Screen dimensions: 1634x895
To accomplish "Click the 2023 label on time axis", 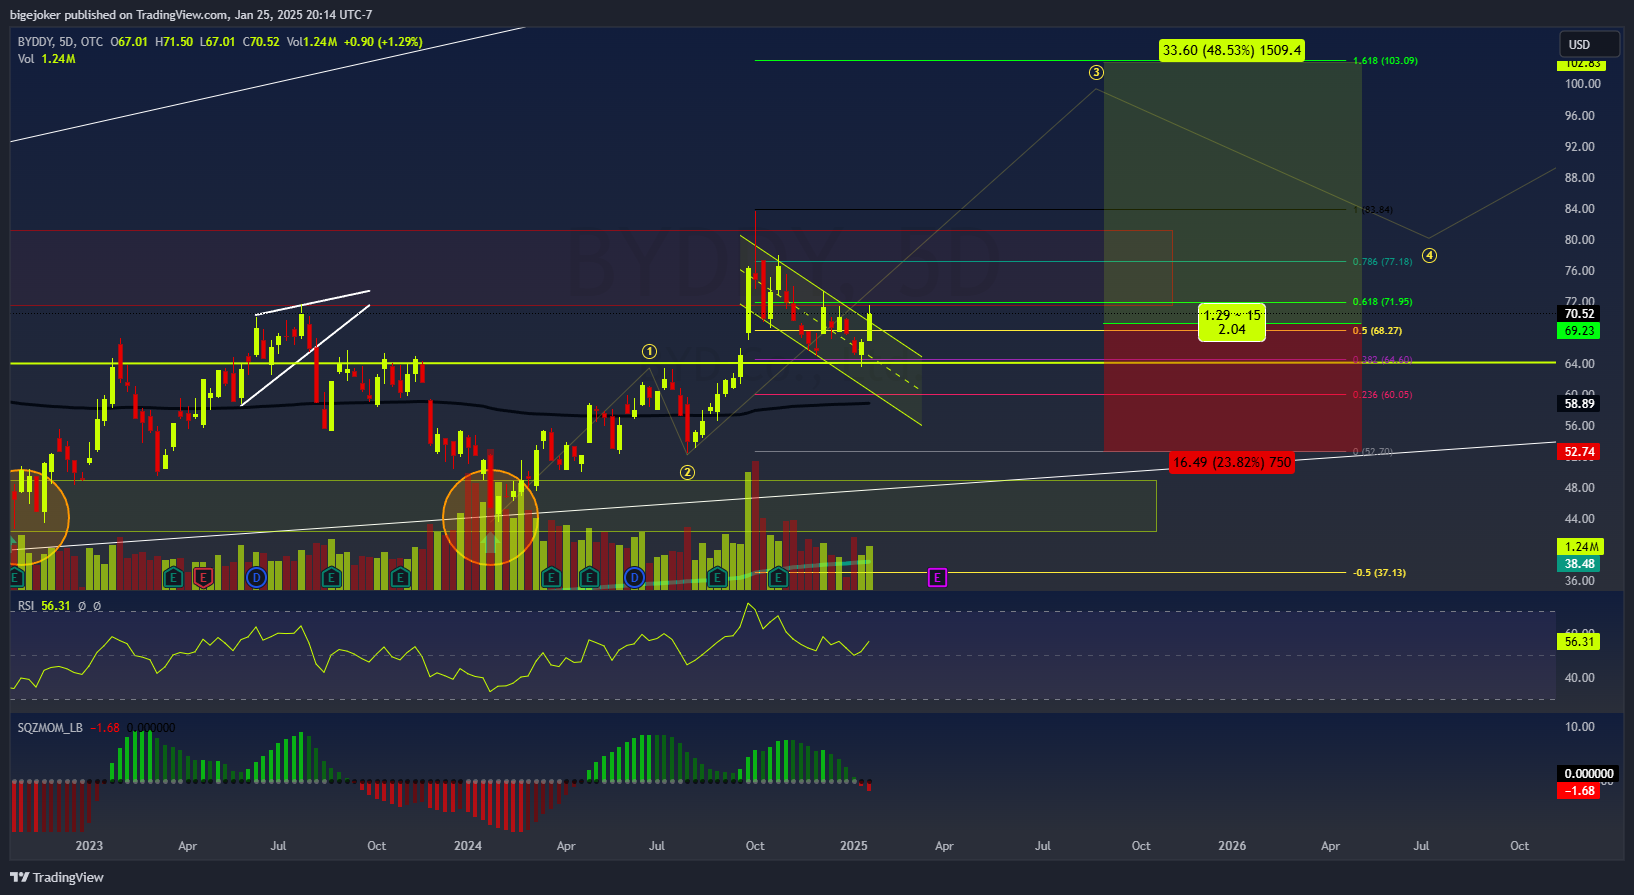I will coord(89,846).
